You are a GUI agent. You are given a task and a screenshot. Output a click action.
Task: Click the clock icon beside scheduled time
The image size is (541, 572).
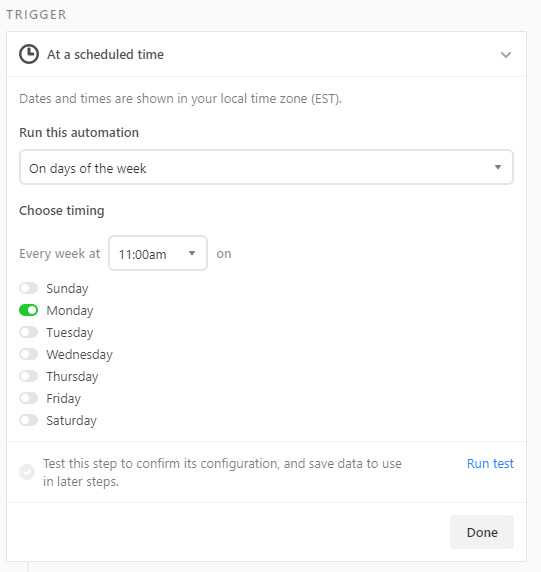[29, 54]
